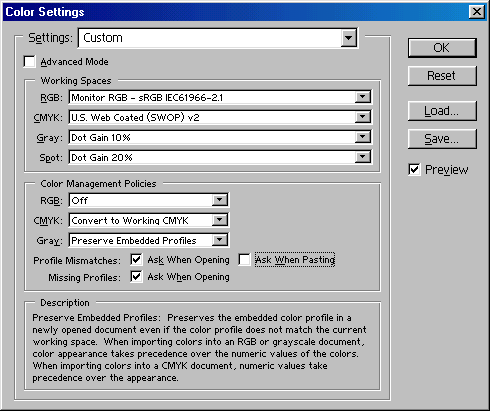Expand the RGB working space dropdown
The height and width of the screenshot is (411, 490).
tap(363, 97)
